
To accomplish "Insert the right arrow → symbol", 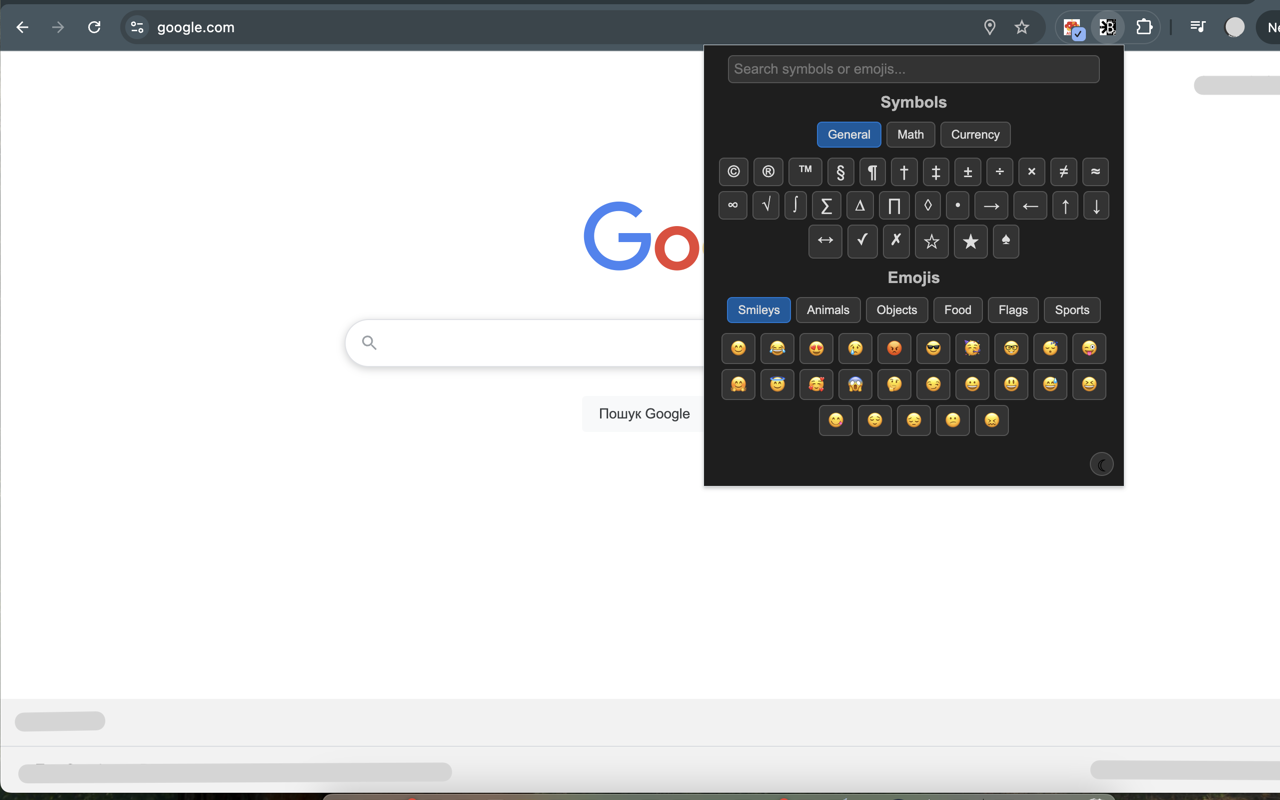I will pos(991,206).
